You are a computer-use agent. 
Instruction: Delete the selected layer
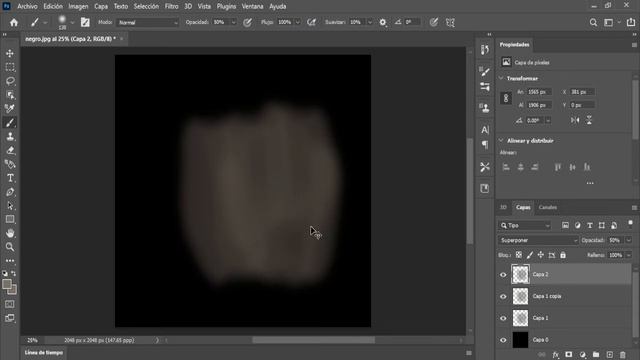point(622,355)
